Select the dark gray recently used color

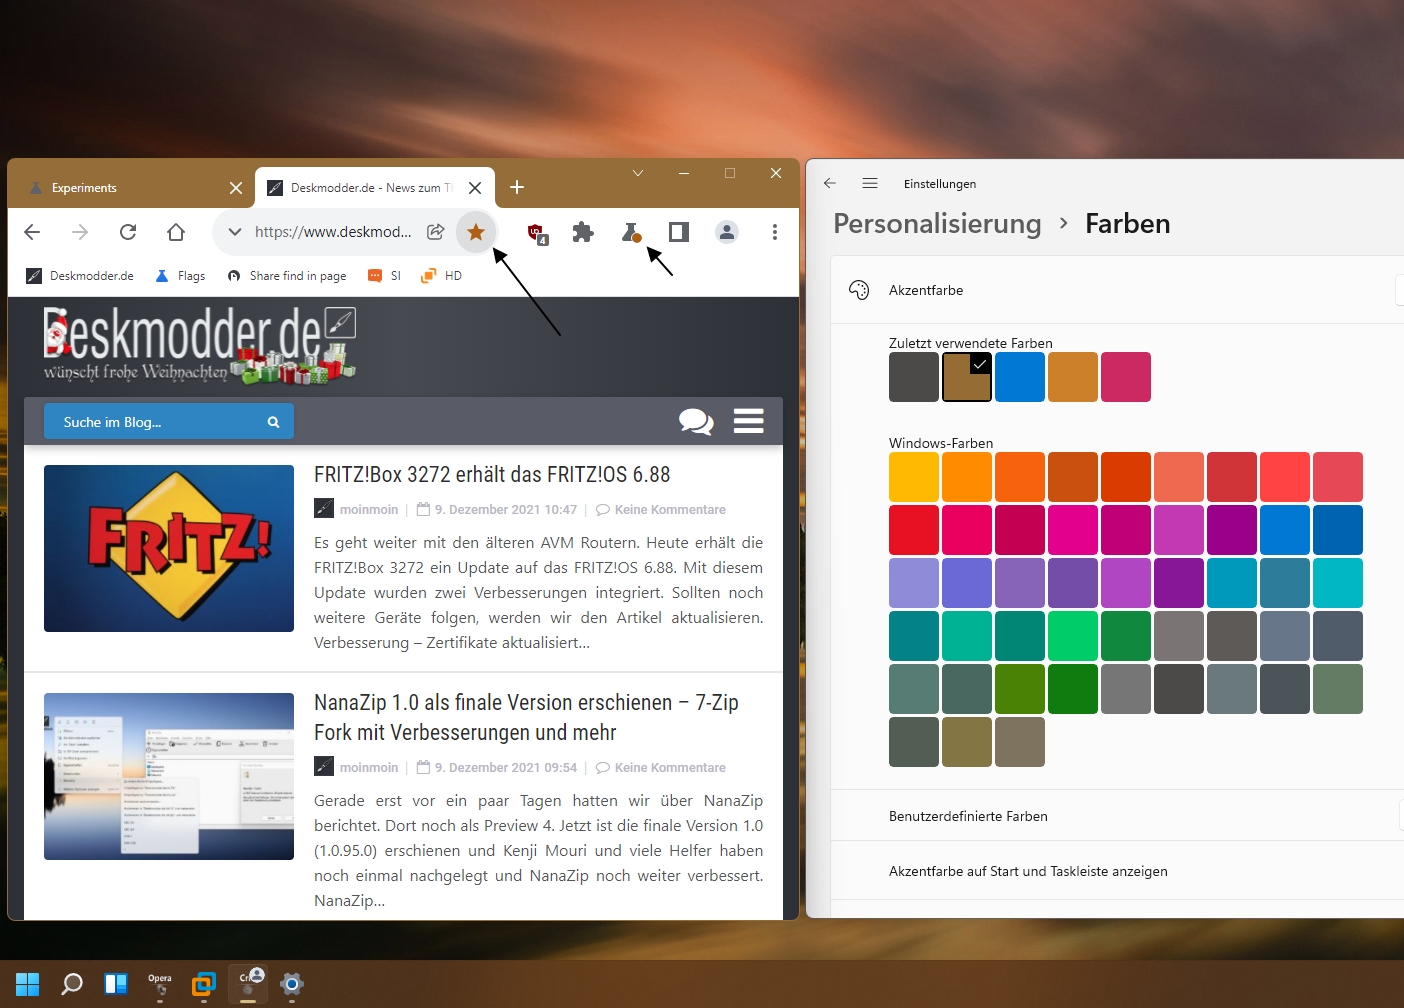(914, 377)
